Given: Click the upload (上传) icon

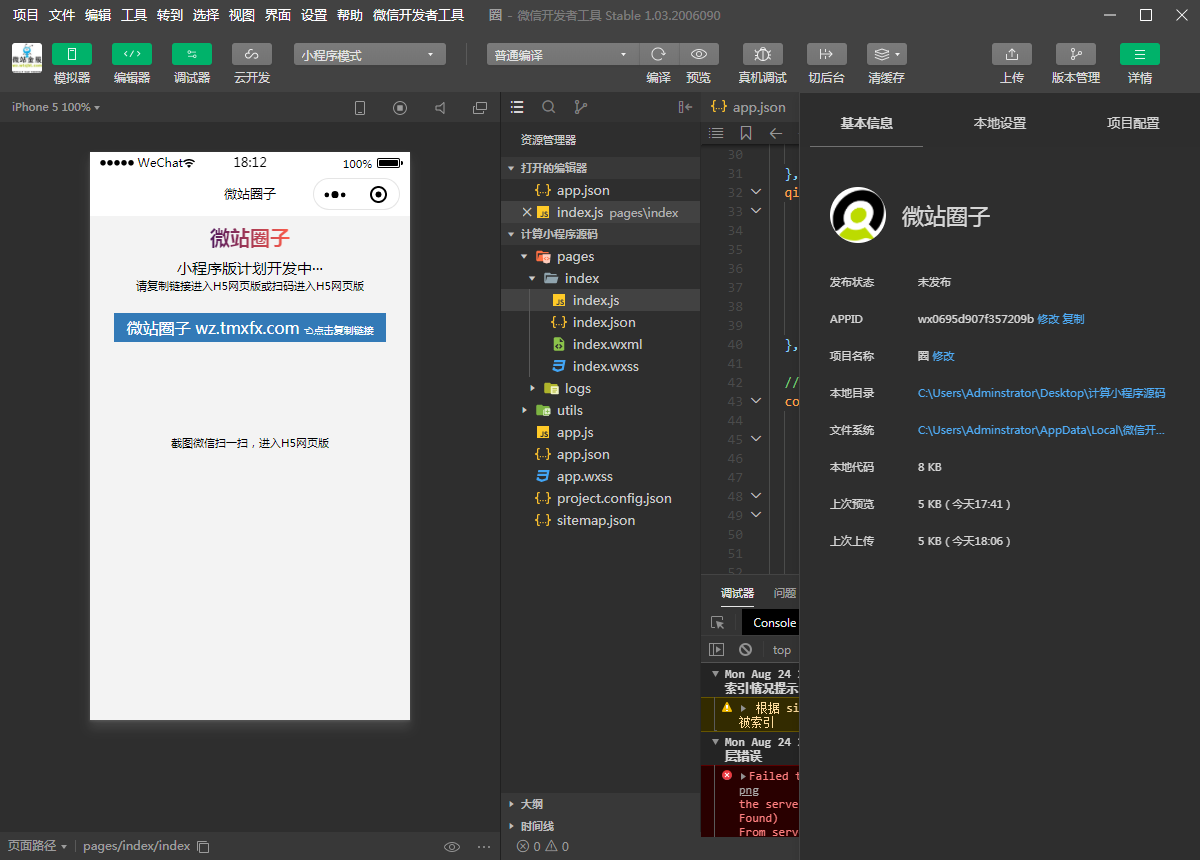Looking at the screenshot, I should pos(1011,54).
